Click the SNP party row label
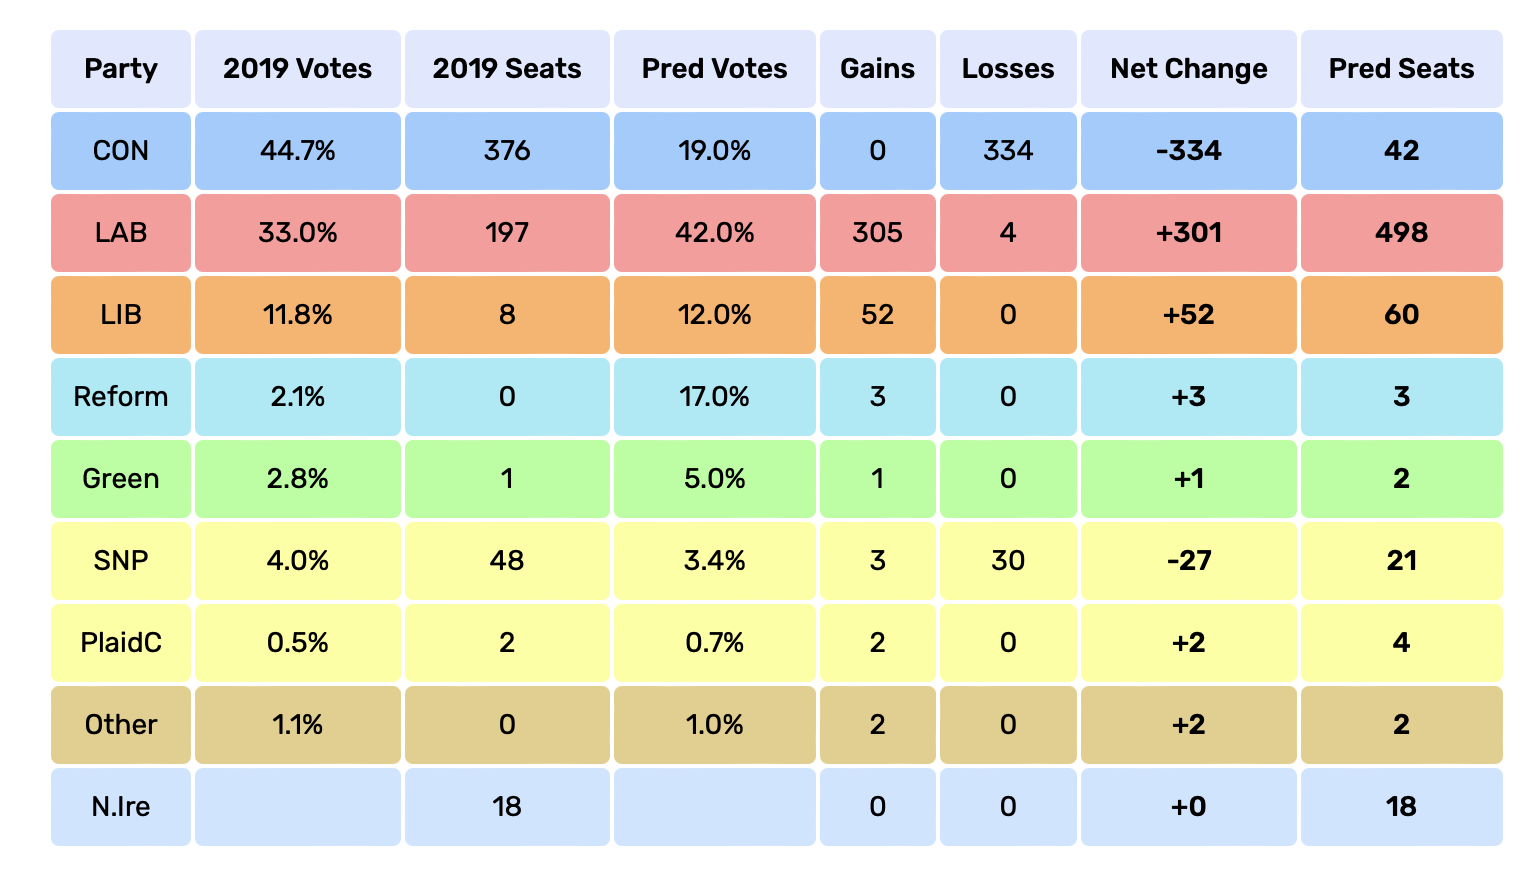 121,561
